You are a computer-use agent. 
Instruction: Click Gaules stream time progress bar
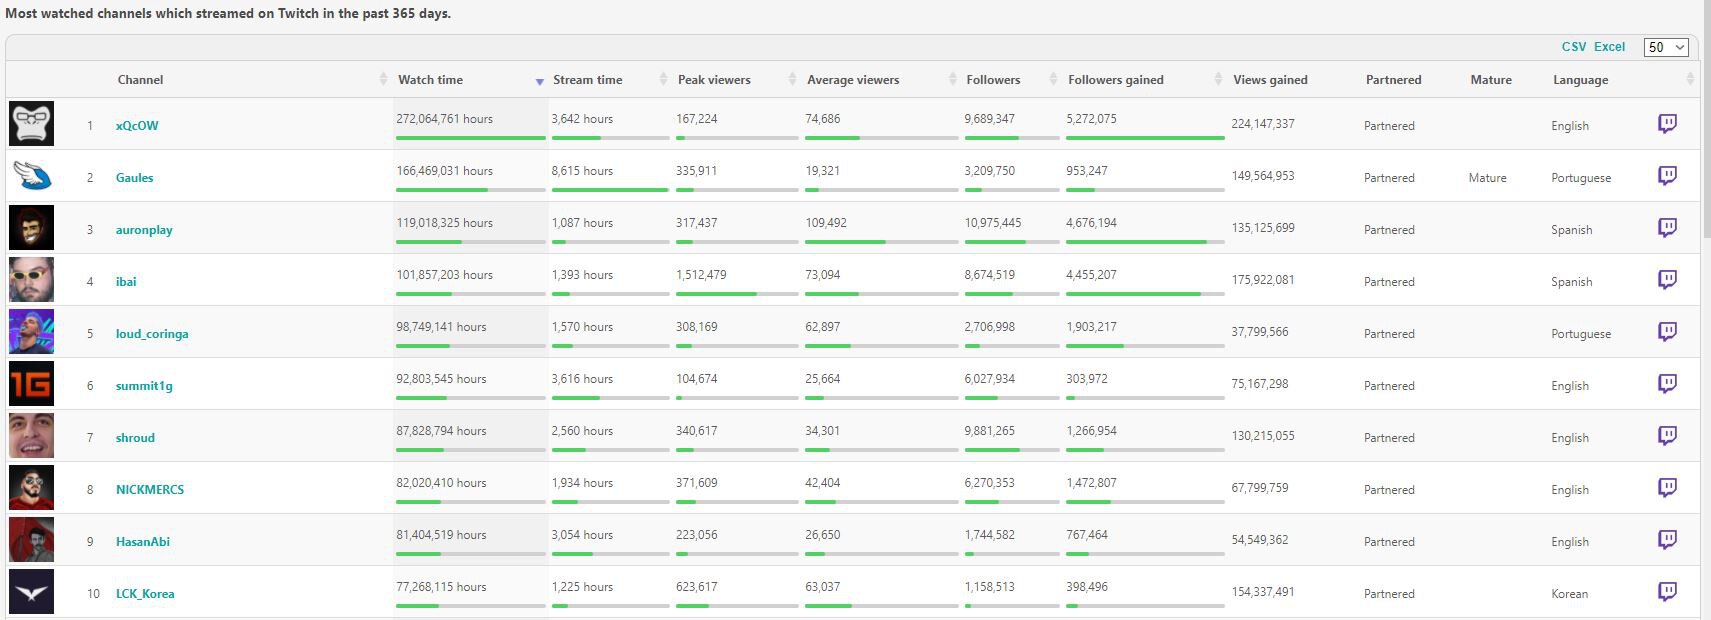(610, 190)
